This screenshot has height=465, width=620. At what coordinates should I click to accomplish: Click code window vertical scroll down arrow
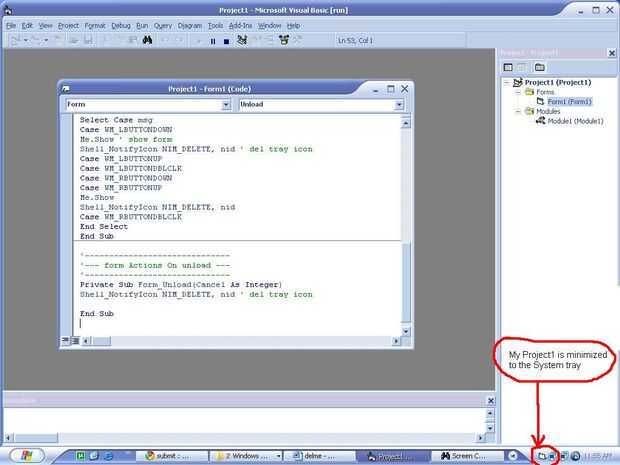point(406,331)
